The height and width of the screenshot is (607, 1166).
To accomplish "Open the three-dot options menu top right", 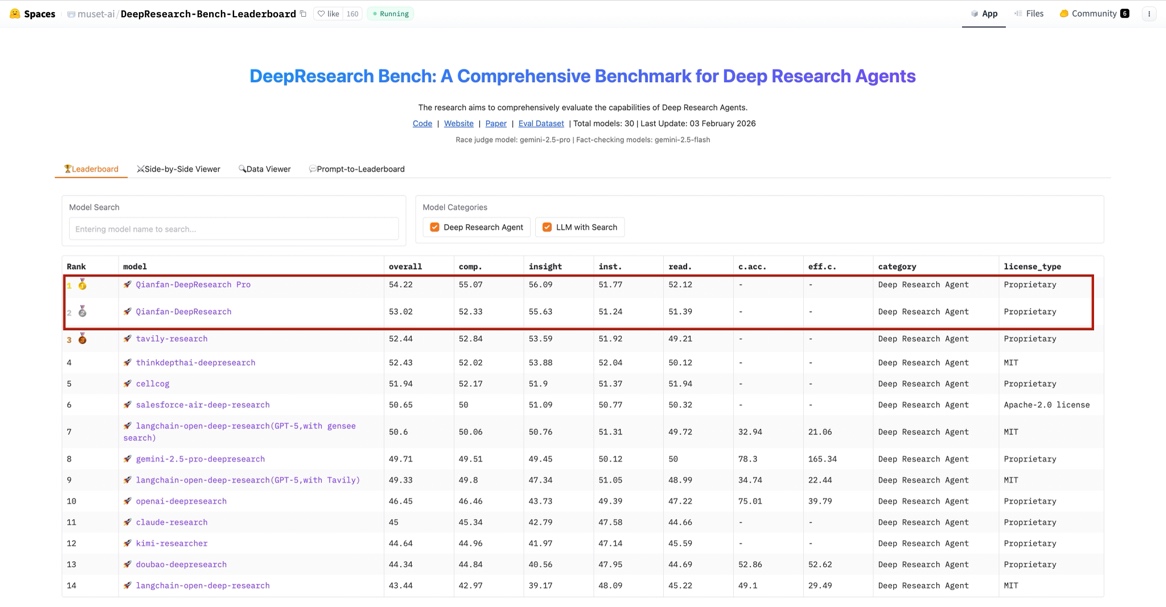I will [x=1148, y=13].
